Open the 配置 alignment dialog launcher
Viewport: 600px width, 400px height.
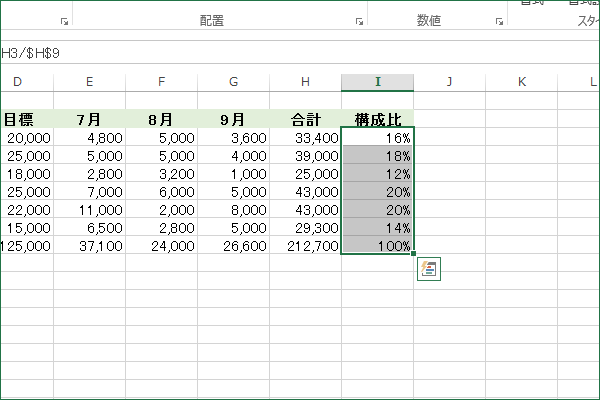[x=359, y=22]
